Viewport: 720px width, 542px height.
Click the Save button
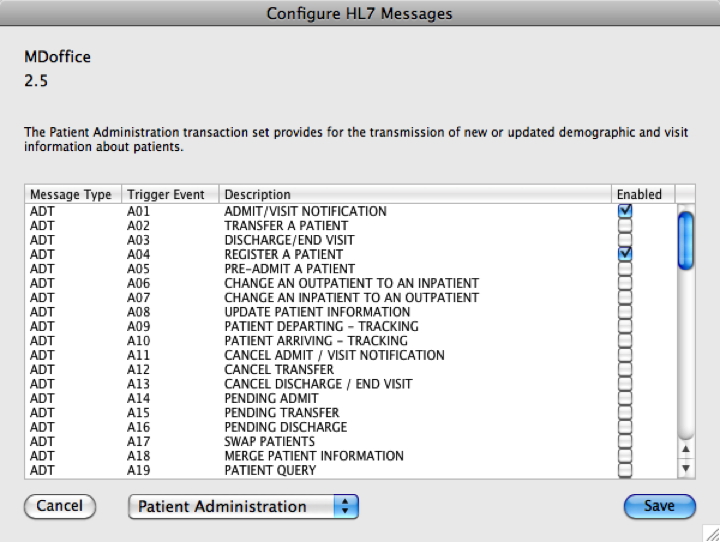pyautogui.click(x=658, y=506)
